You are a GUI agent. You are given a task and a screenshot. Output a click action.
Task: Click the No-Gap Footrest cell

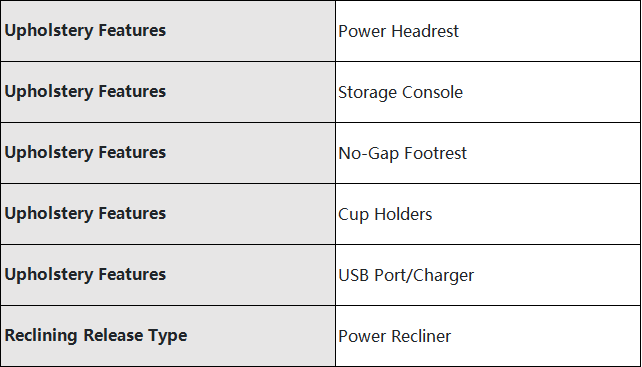(488, 153)
